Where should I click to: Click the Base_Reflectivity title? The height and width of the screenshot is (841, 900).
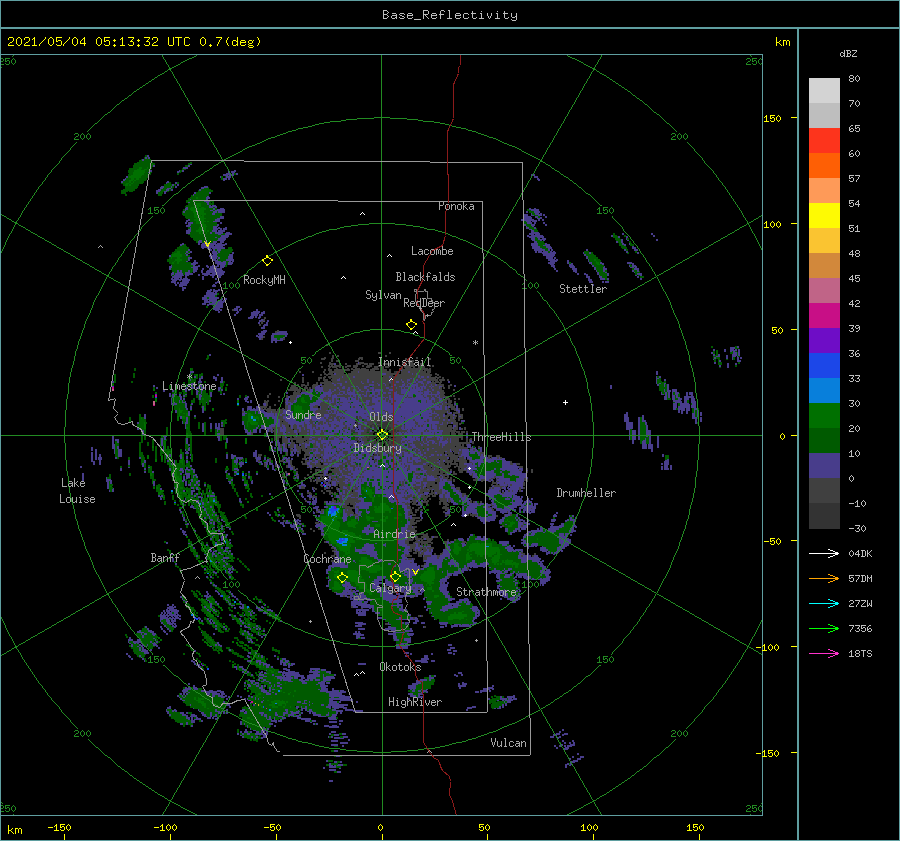tap(450, 15)
